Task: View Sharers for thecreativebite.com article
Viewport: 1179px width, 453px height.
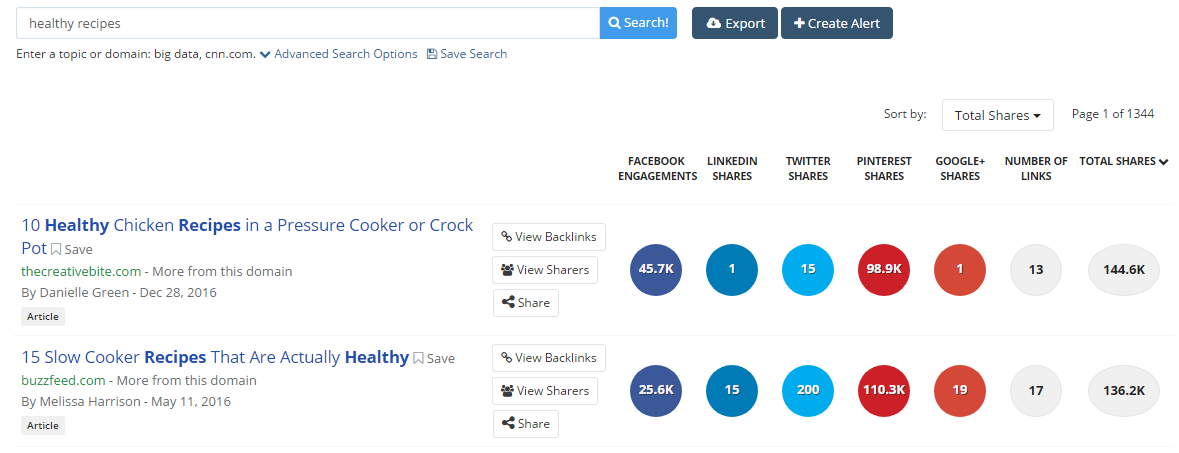Action: pos(544,270)
